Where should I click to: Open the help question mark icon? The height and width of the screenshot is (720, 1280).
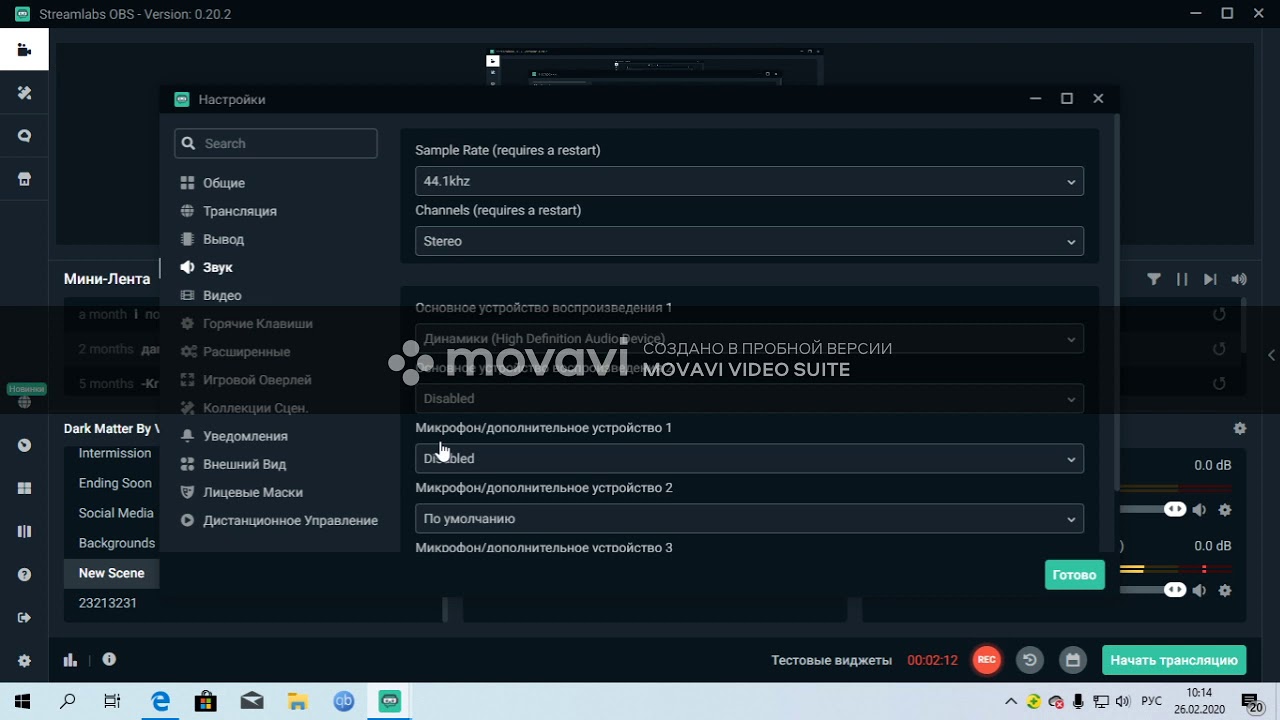pos(24,575)
